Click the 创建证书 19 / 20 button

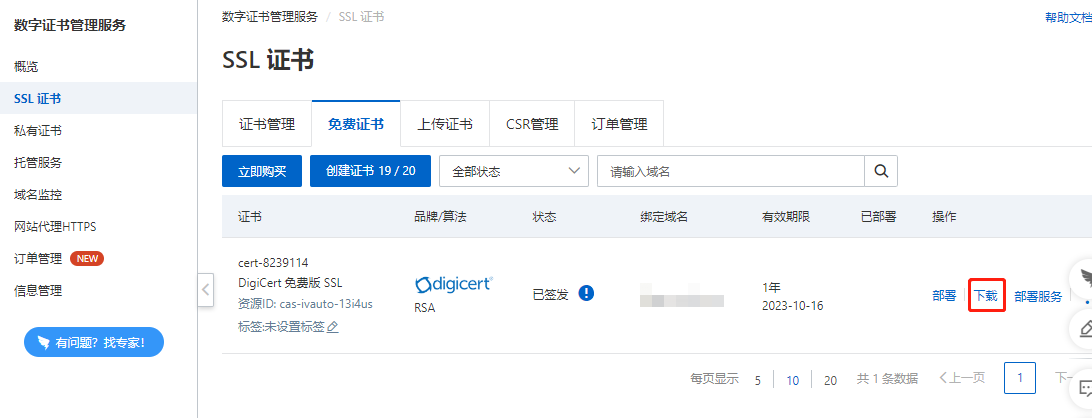click(x=370, y=171)
